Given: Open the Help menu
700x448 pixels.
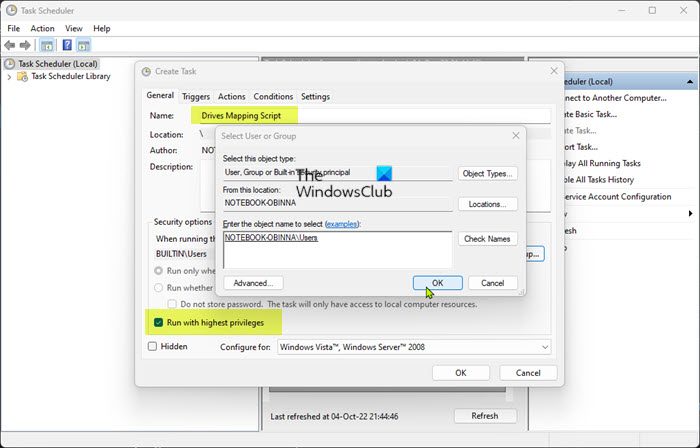Looking at the screenshot, I should pyautogui.click(x=101, y=29).
